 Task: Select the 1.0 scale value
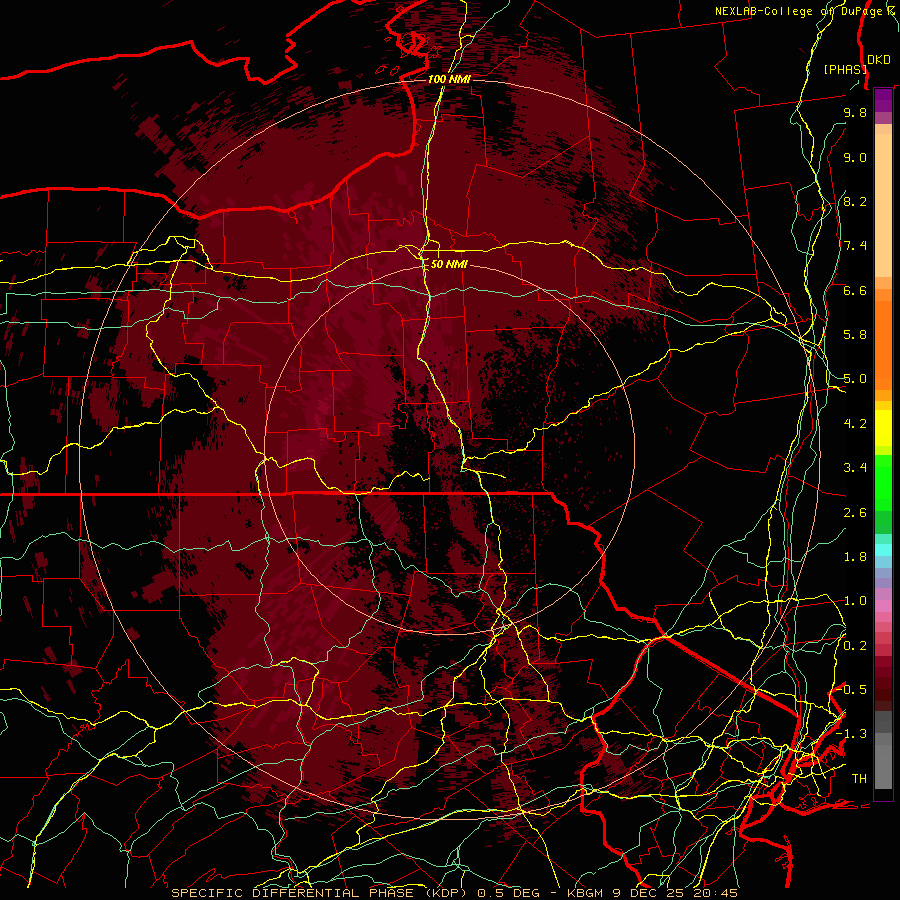(x=855, y=601)
